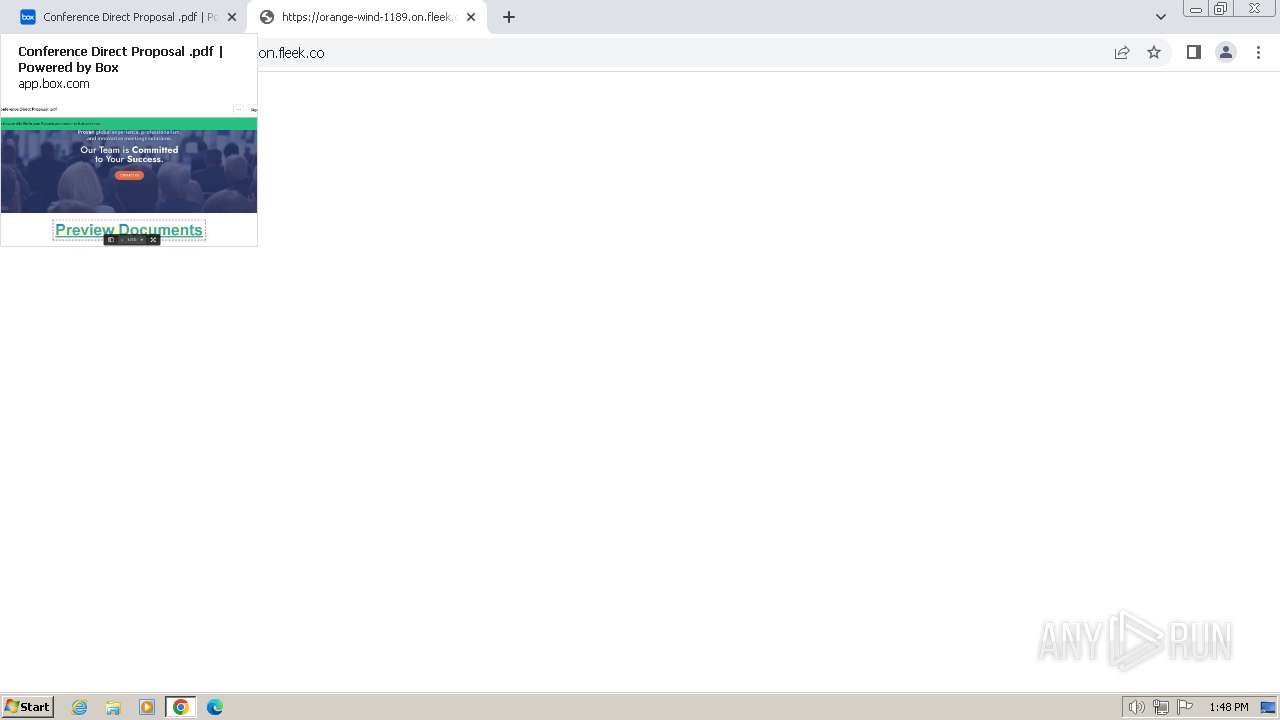Bookmark this page with the star
Image resolution: width=1280 pixels, height=720 pixels.
click(1154, 53)
